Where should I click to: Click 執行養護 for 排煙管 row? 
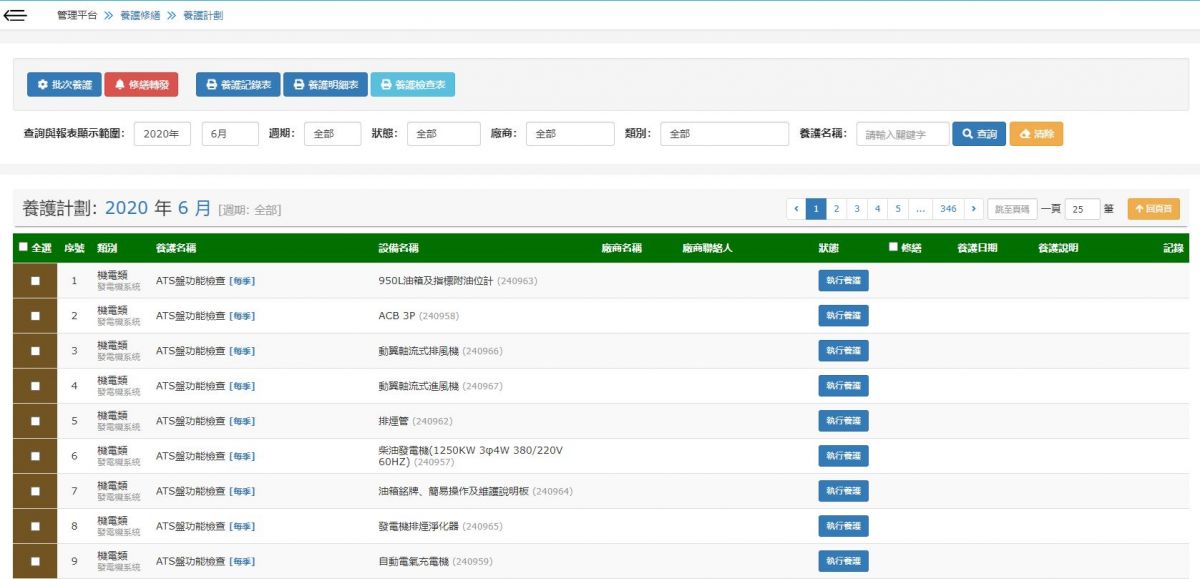[x=843, y=421]
